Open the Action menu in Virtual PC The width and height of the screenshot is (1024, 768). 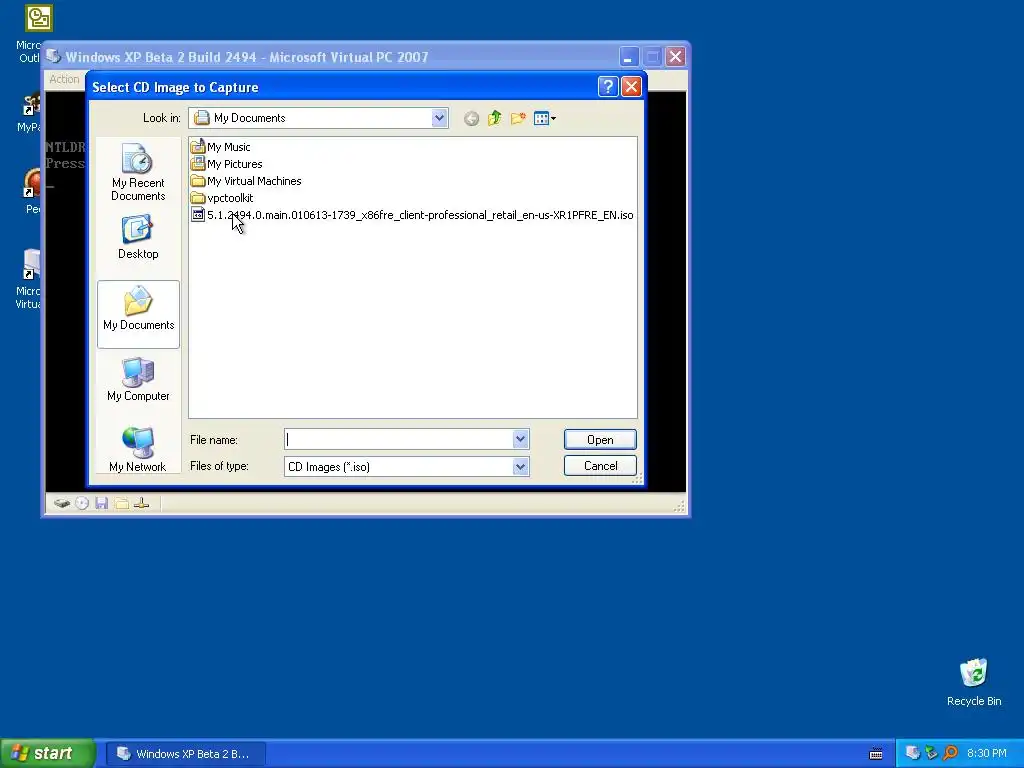(x=64, y=79)
